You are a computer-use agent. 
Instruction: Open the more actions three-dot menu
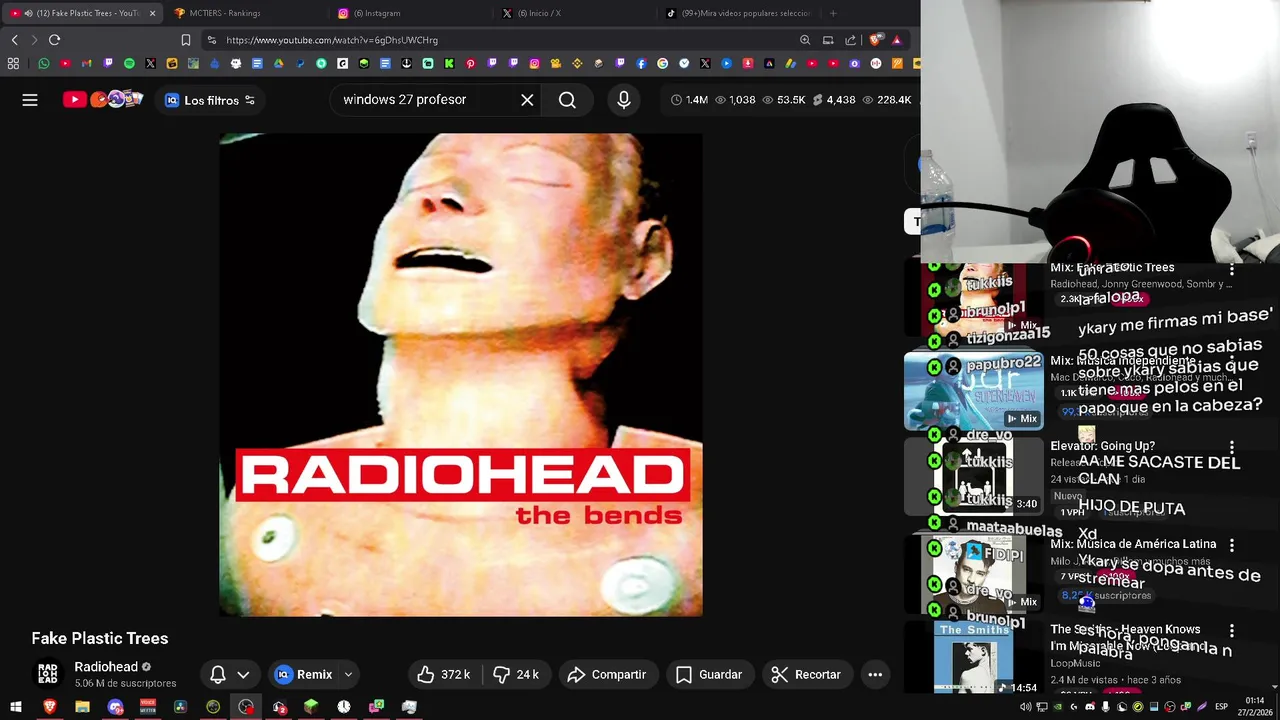pos(875,674)
